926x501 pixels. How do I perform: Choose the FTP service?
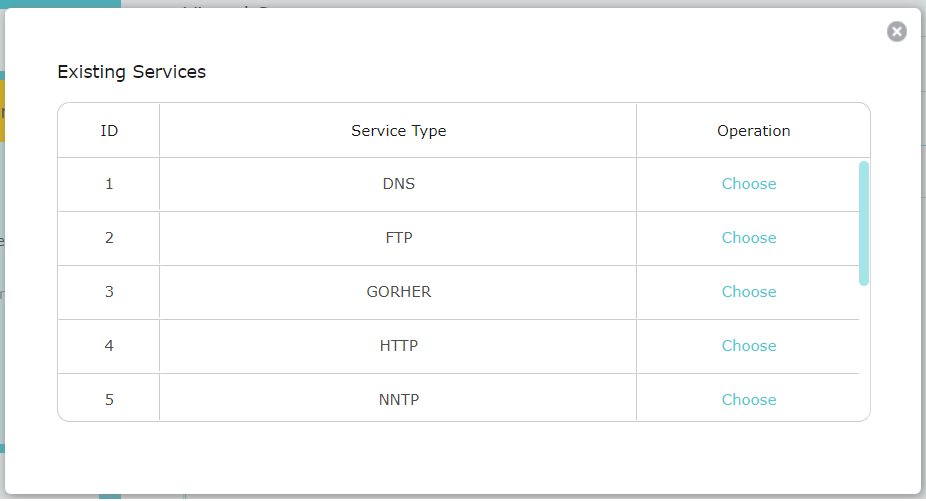[x=749, y=238]
